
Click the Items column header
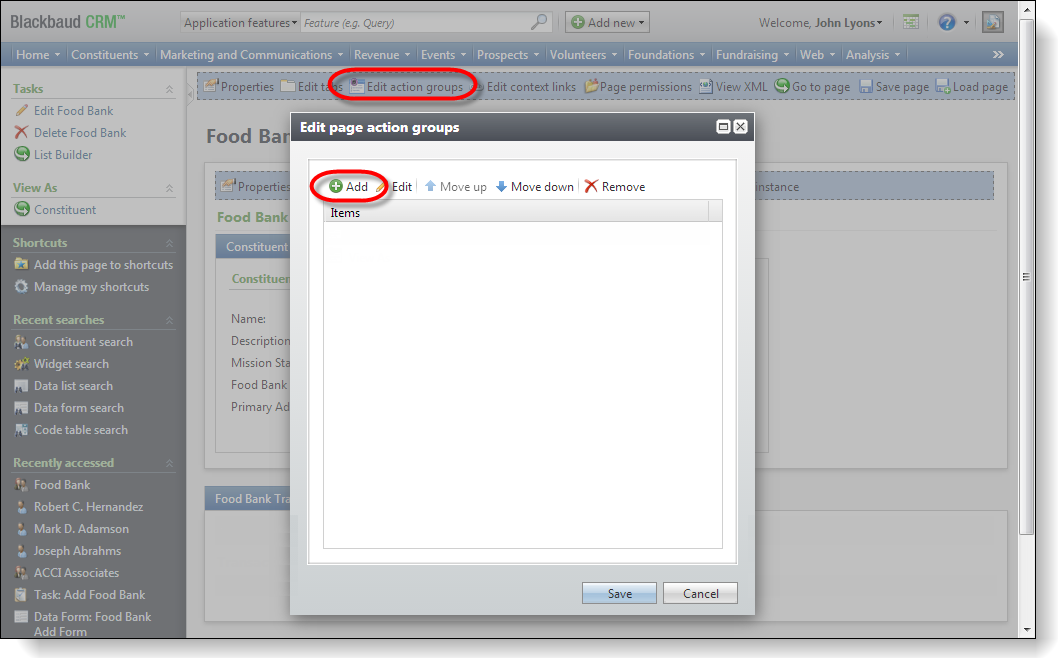click(x=516, y=213)
